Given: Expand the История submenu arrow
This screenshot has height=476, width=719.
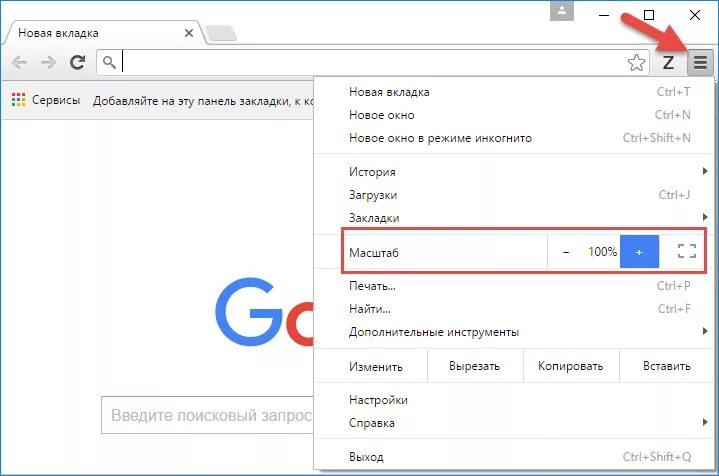Looking at the screenshot, I should pos(705,171).
